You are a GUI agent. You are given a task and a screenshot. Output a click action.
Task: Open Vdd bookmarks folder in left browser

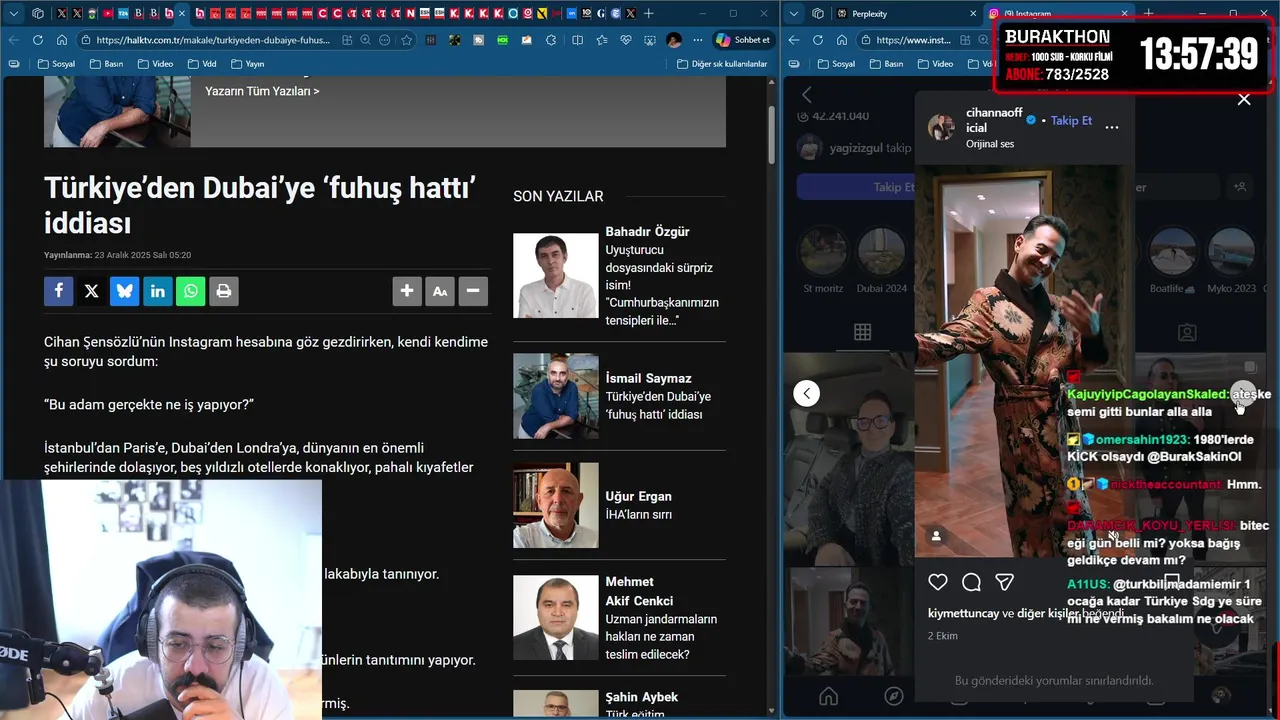coord(201,64)
